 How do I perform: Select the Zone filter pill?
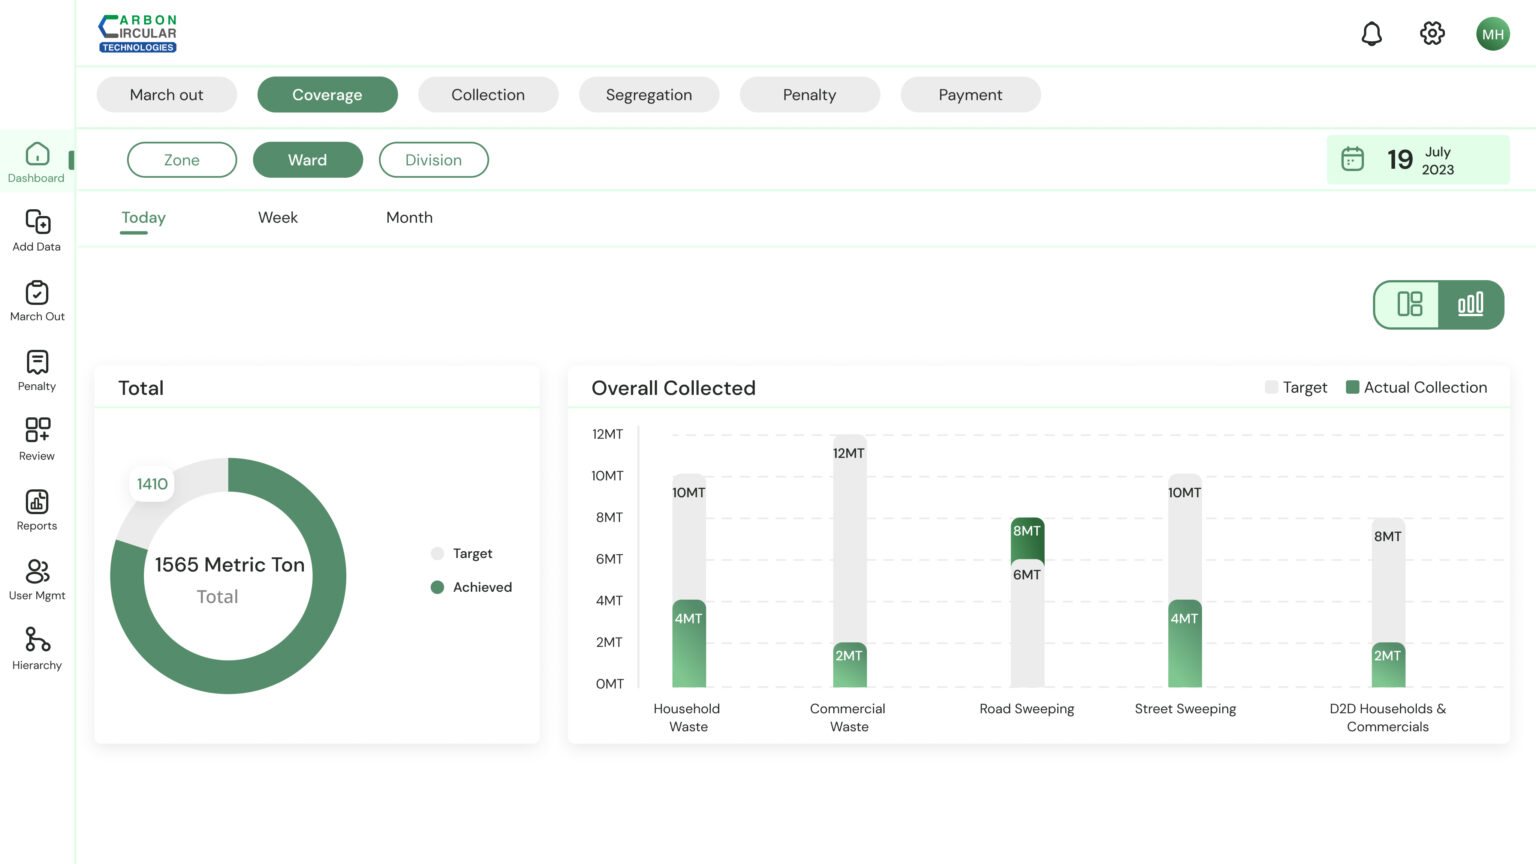click(x=182, y=160)
